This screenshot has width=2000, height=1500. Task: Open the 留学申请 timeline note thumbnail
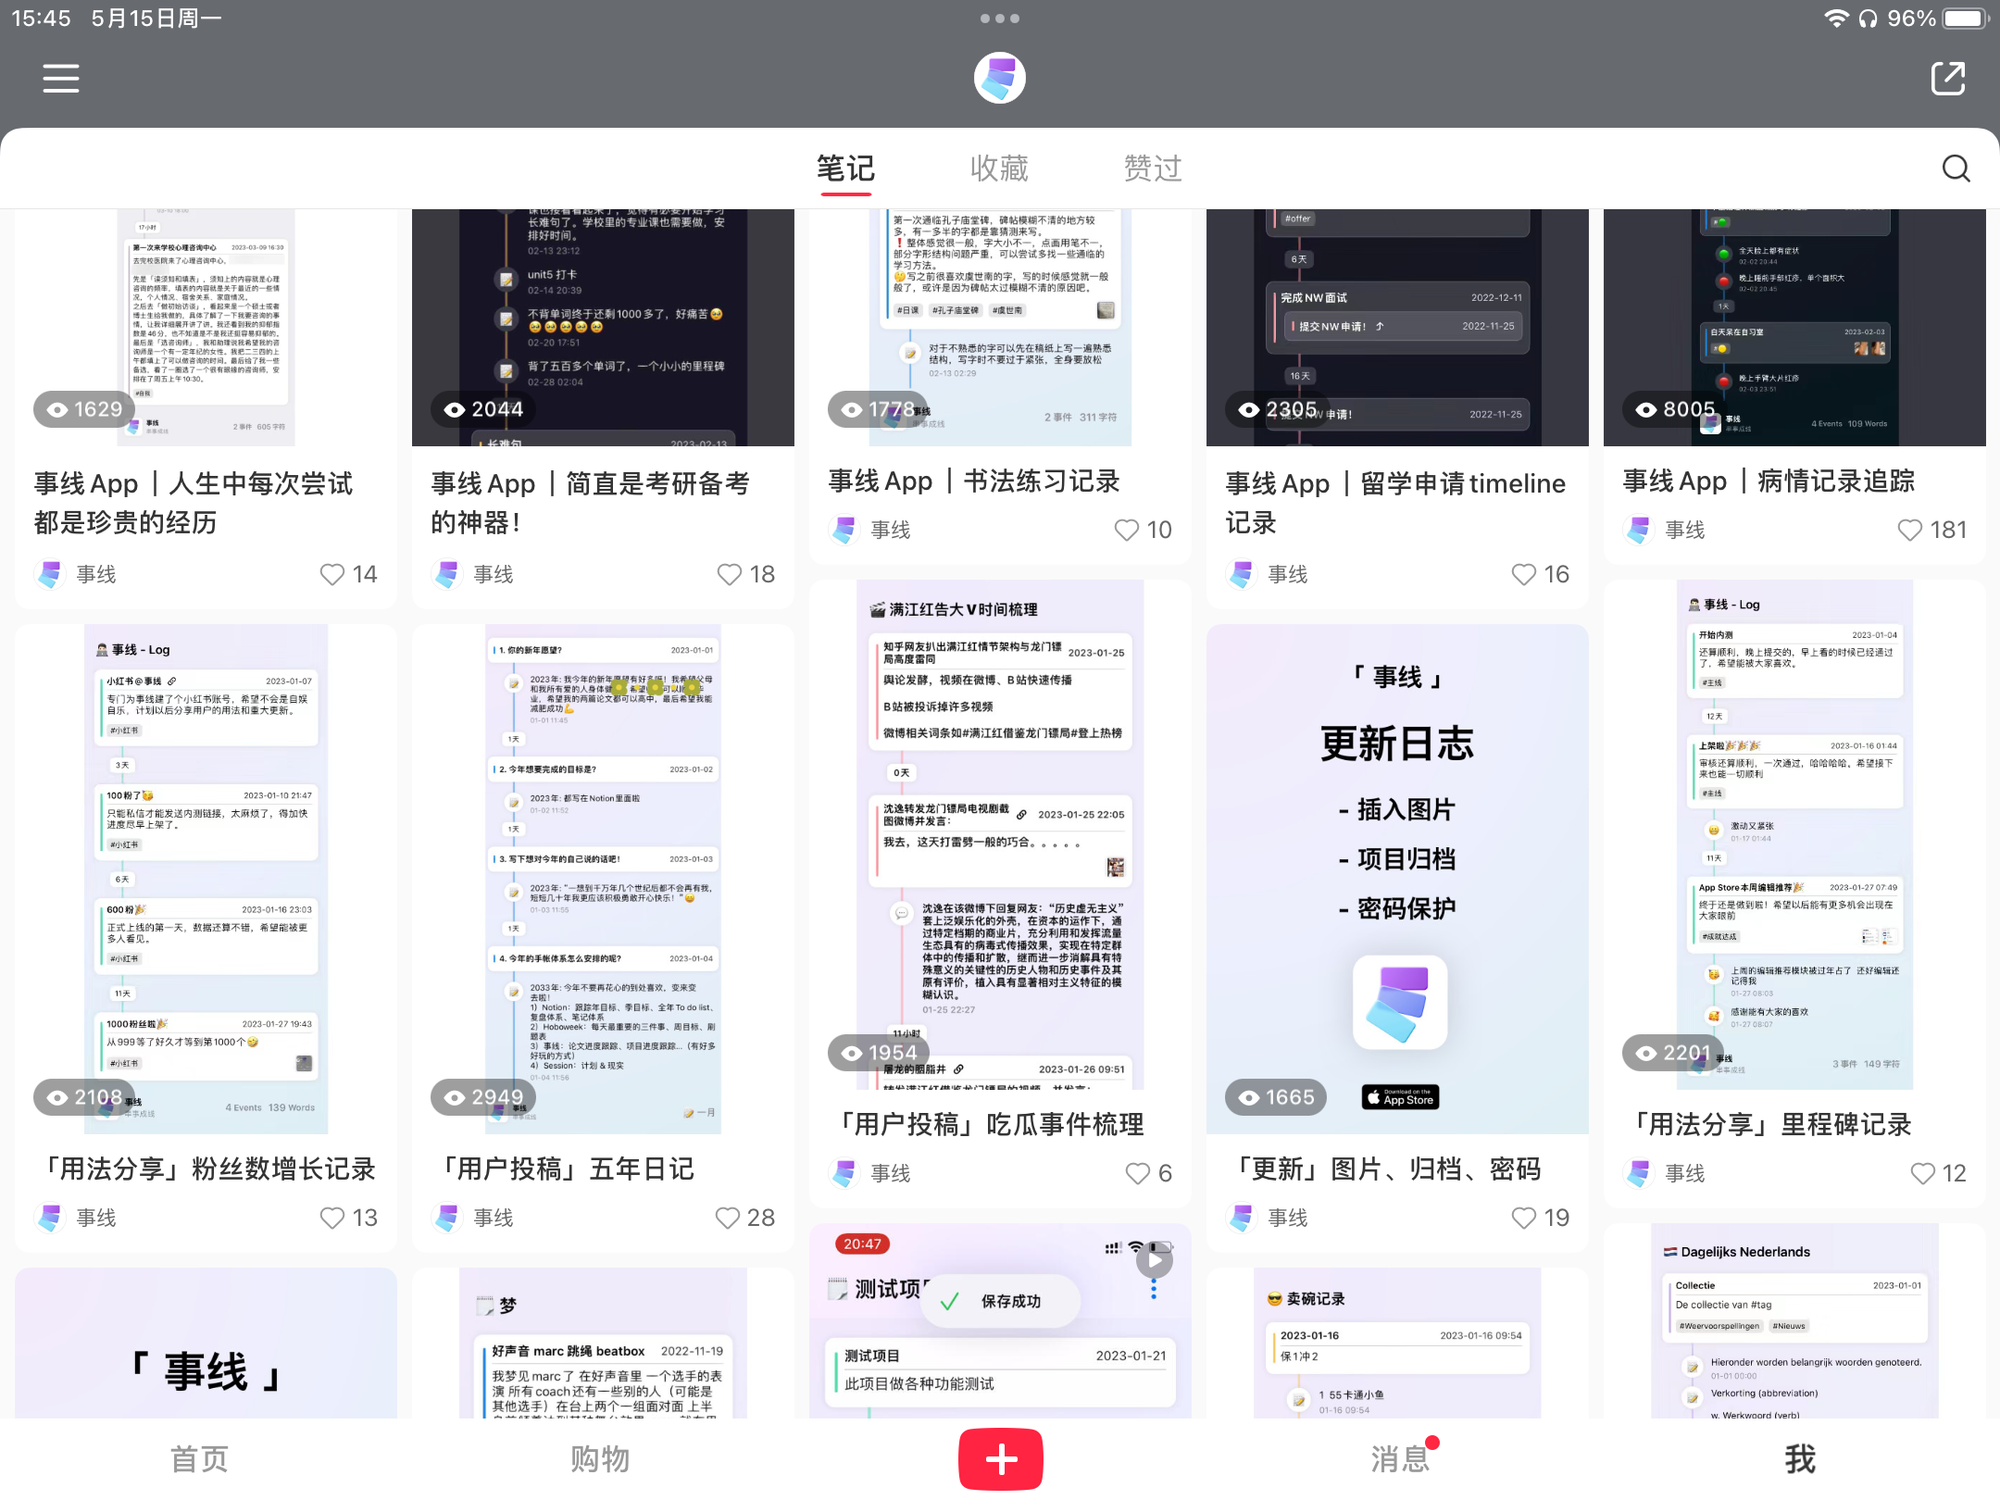pyautogui.click(x=1397, y=327)
